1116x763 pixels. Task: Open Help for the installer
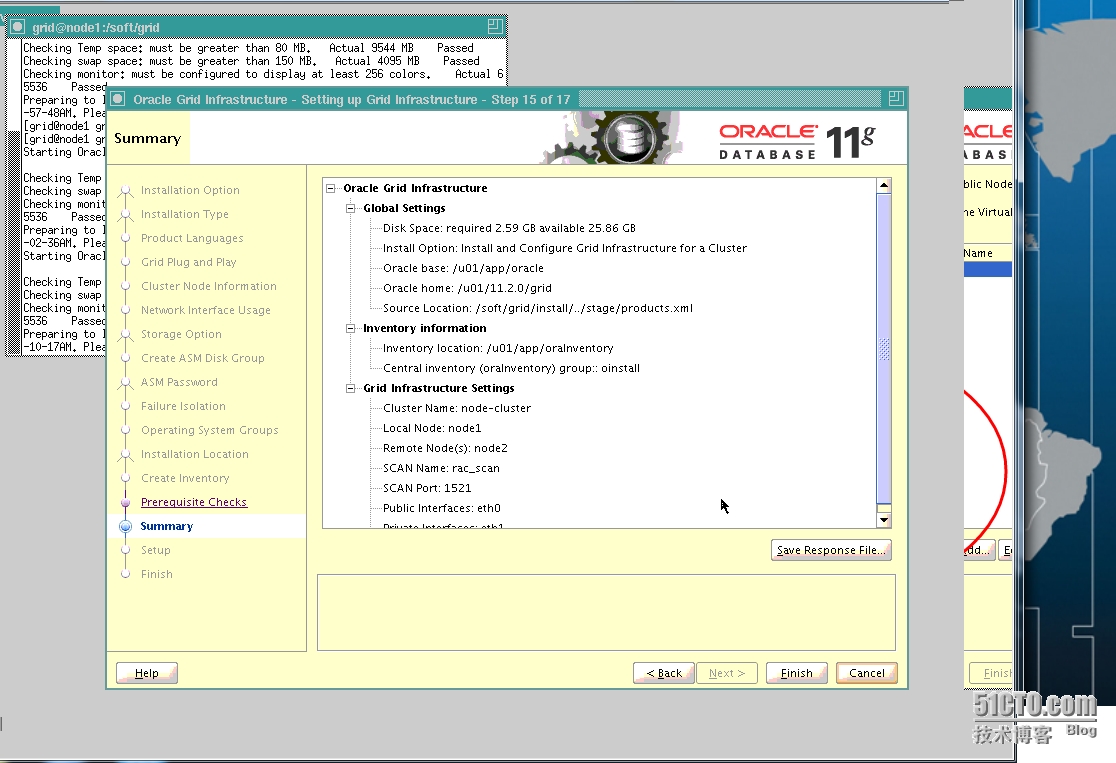tap(147, 673)
